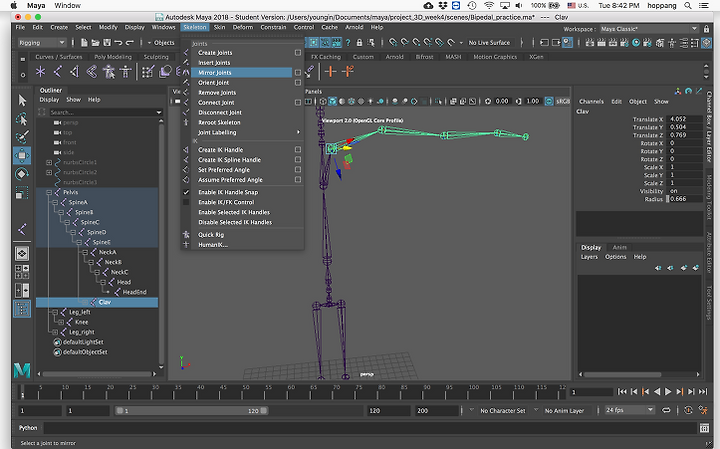Click the Undo arrow icon
The image size is (720, 449).
tap(118, 43)
